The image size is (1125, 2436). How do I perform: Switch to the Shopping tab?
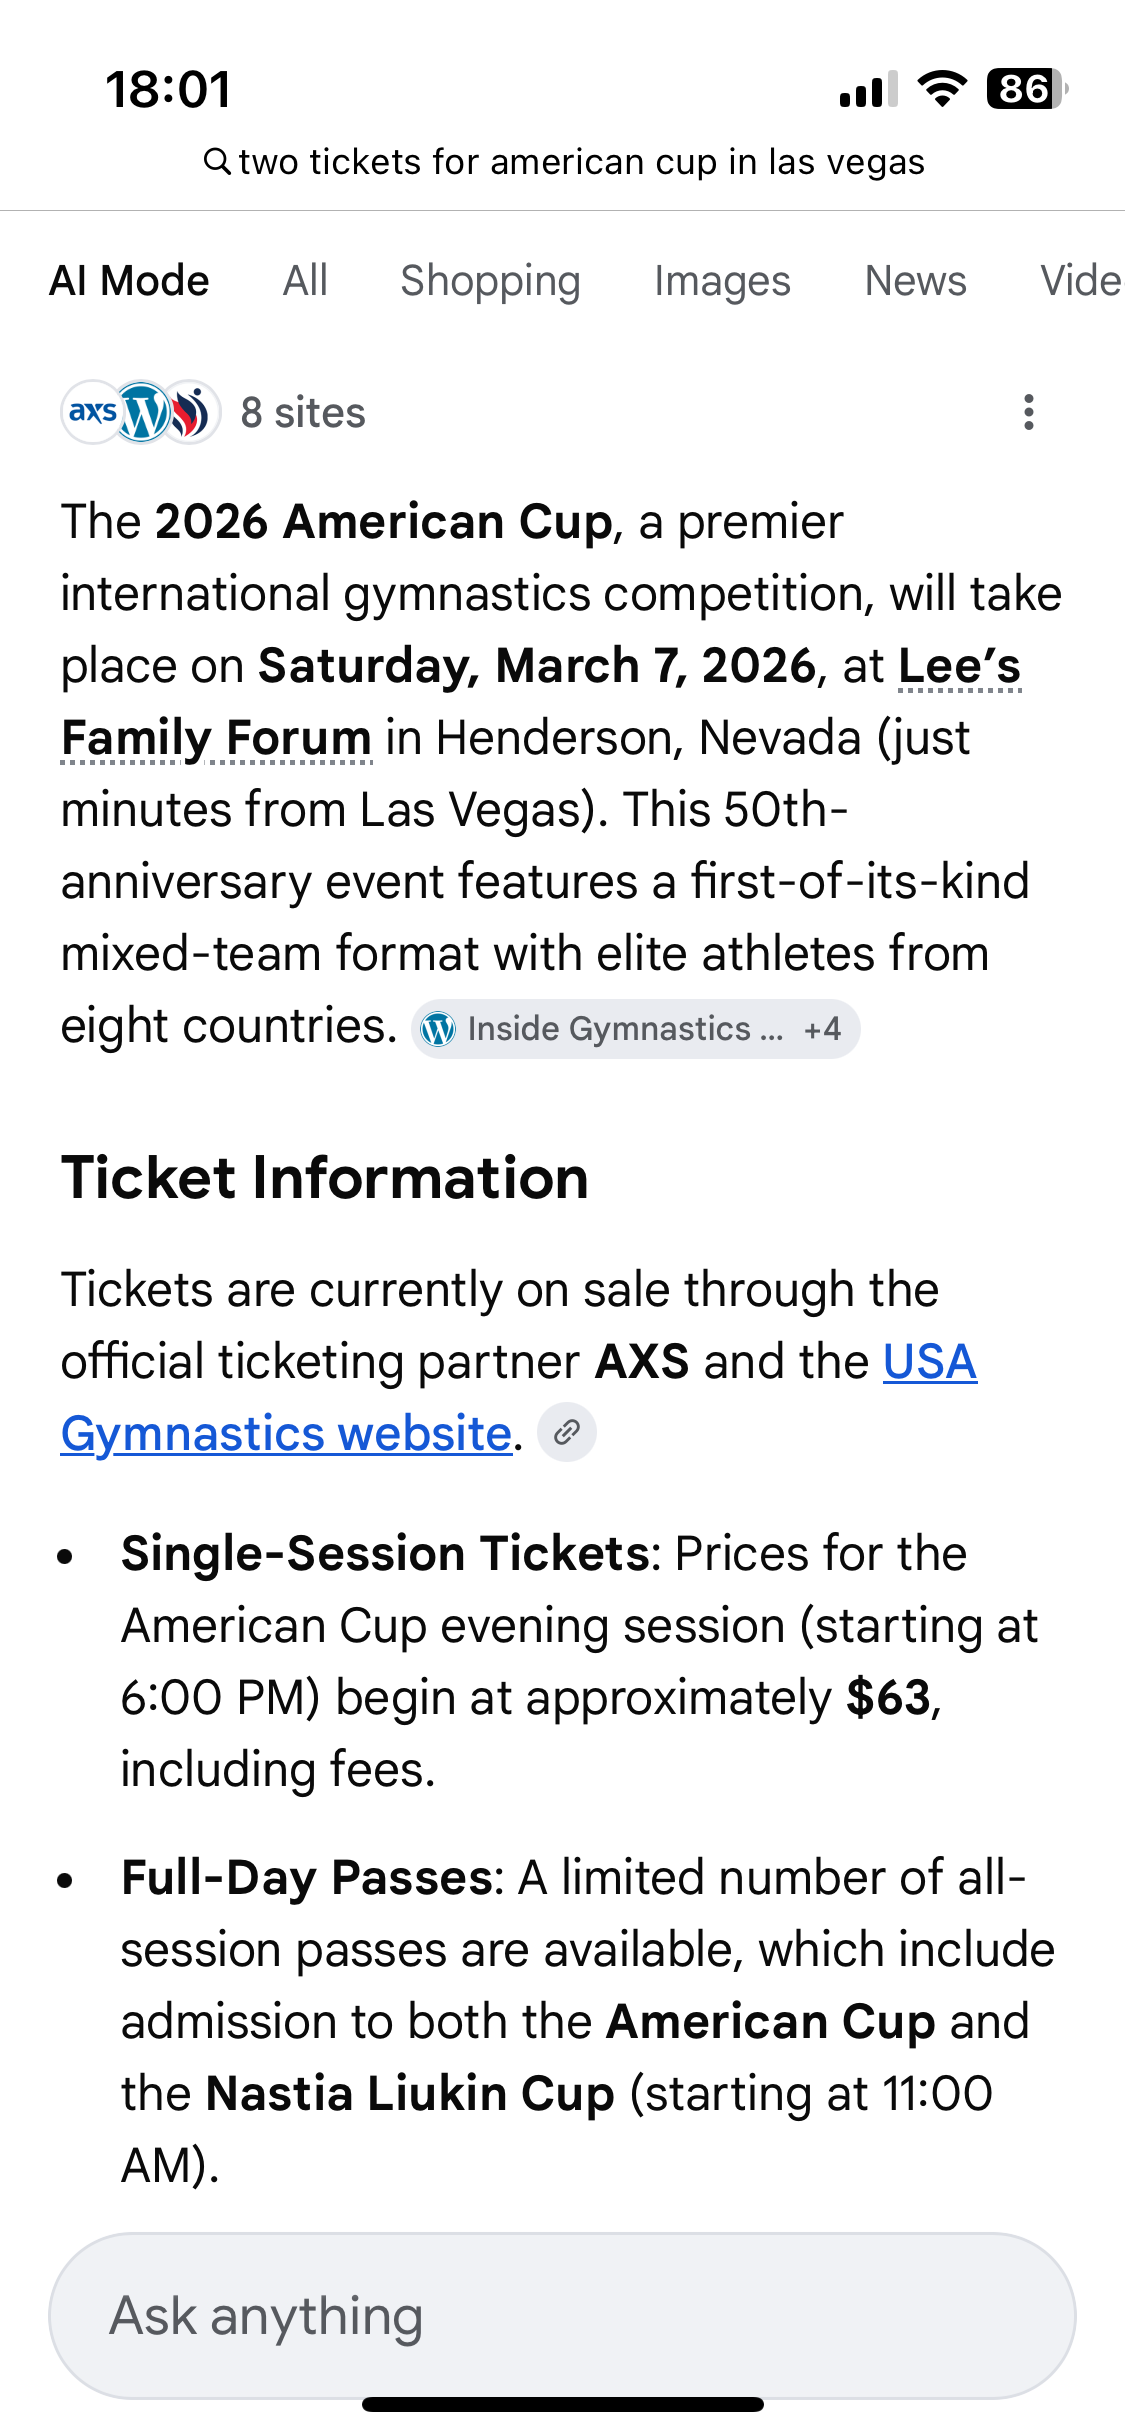(x=490, y=281)
